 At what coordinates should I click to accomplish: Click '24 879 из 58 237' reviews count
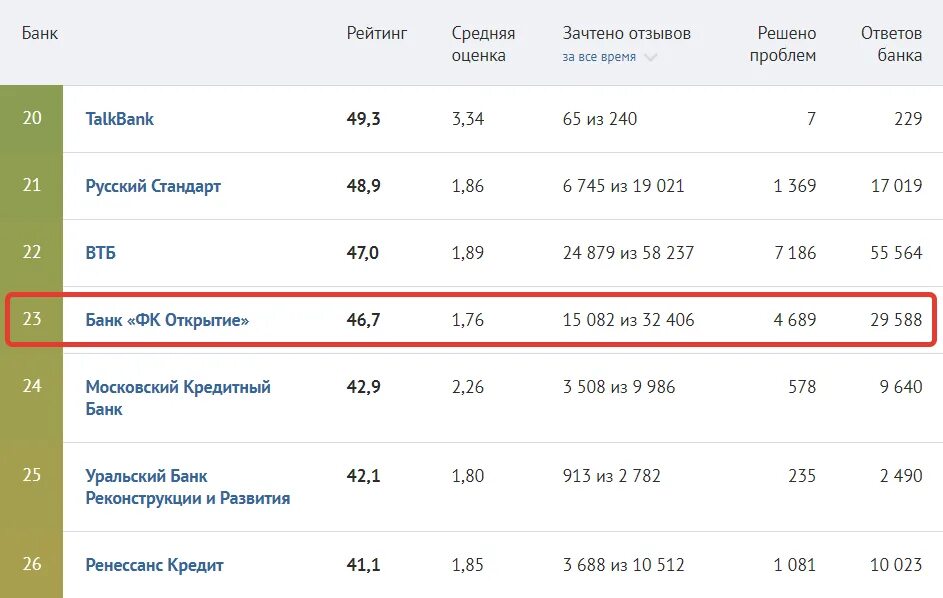628,253
